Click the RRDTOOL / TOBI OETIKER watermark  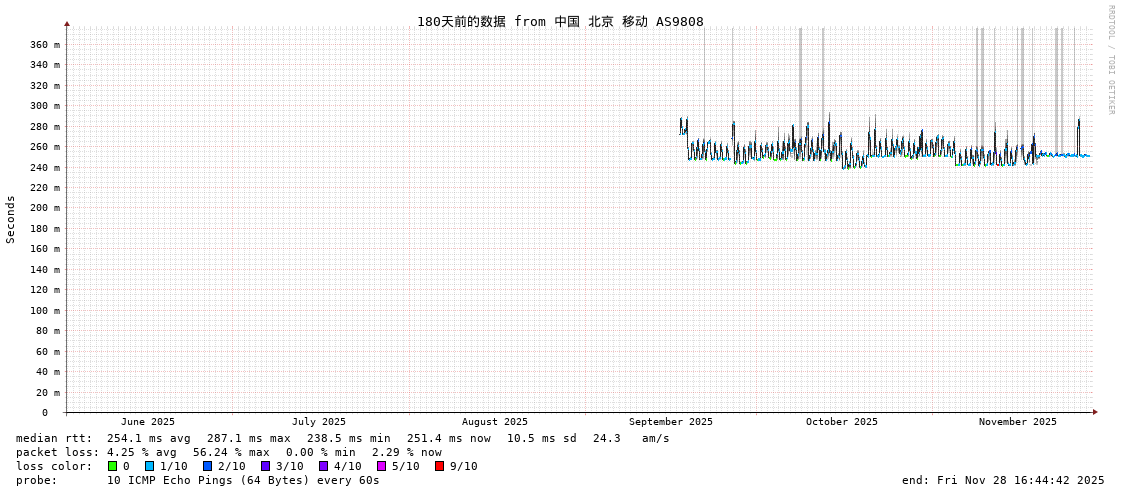(x=1110, y=60)
